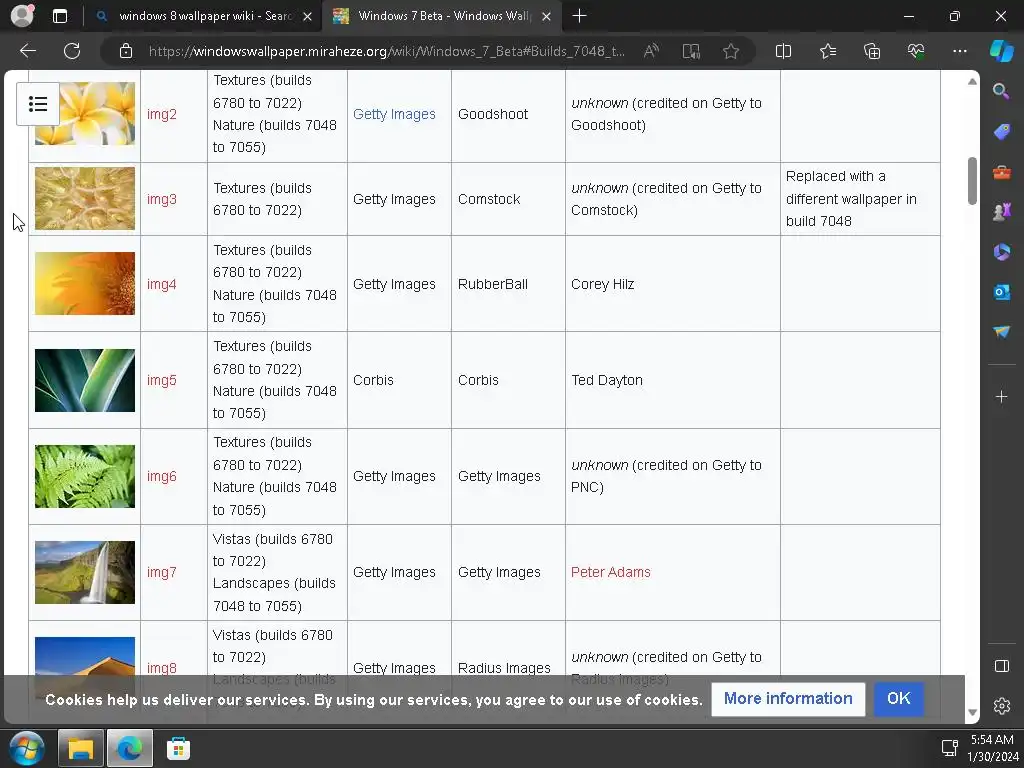
Task: Toggle split screen view
Action: [x=783, y=51]
